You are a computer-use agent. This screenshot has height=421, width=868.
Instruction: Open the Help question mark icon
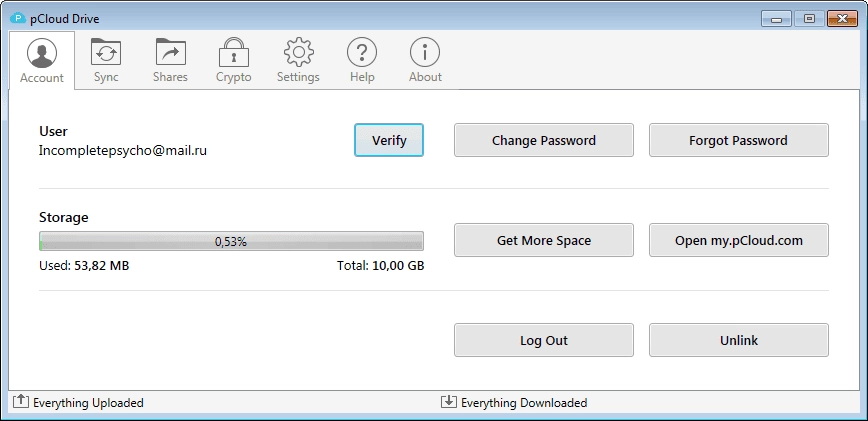[x=362, y=53]
